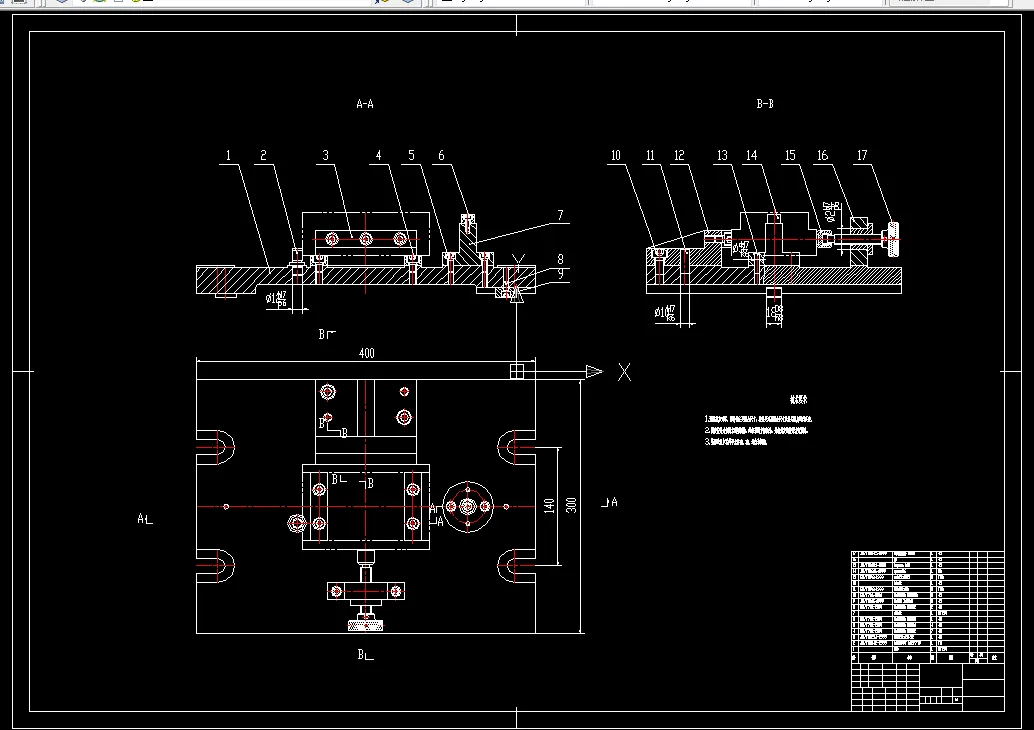The image size is (1034, 730).
Task: Select the 400 width dimension text
Action: [x=367, y=353]
